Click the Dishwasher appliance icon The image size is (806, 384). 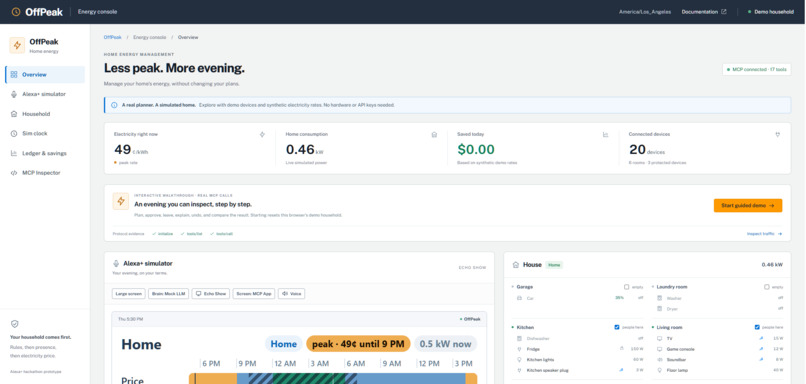(519, 338)
